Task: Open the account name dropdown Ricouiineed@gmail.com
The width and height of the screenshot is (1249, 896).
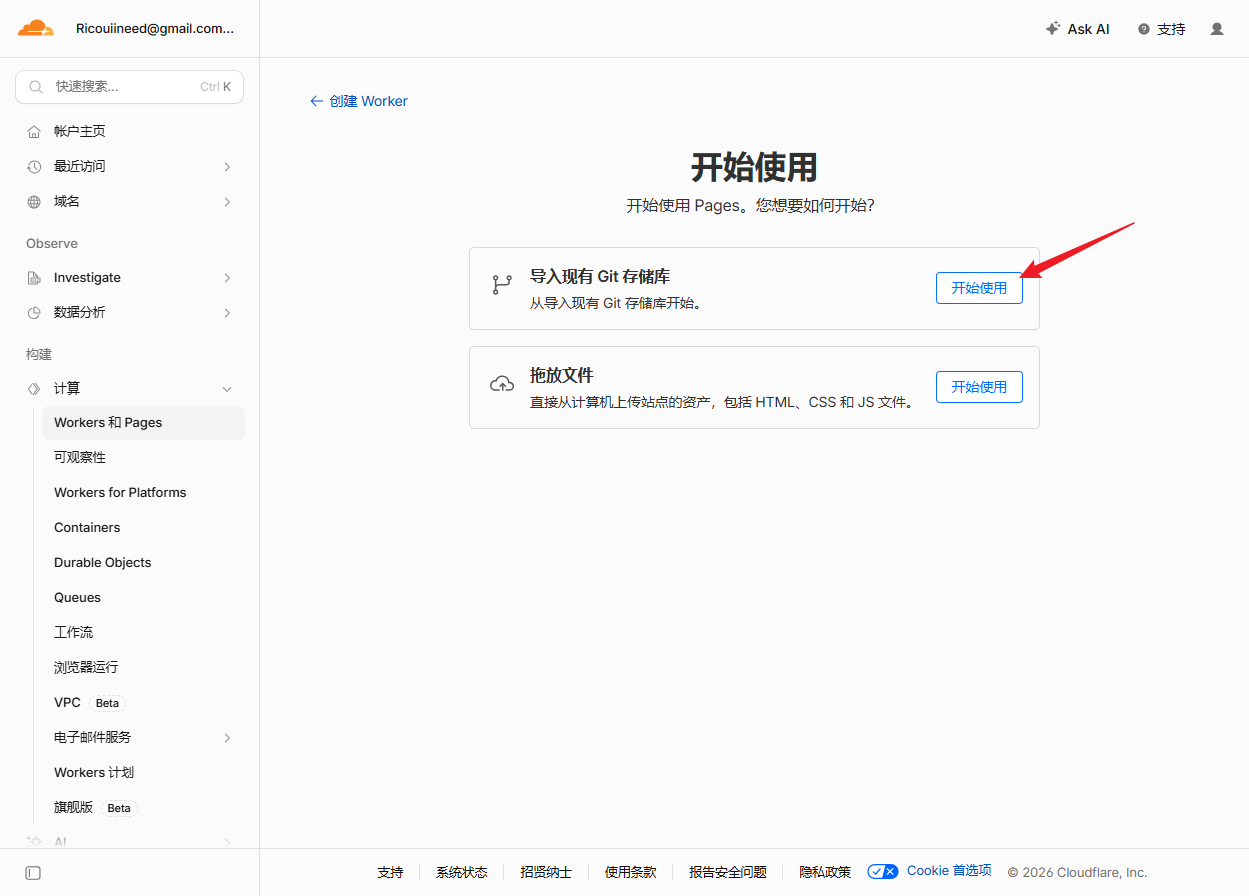Action: (155, 29)
